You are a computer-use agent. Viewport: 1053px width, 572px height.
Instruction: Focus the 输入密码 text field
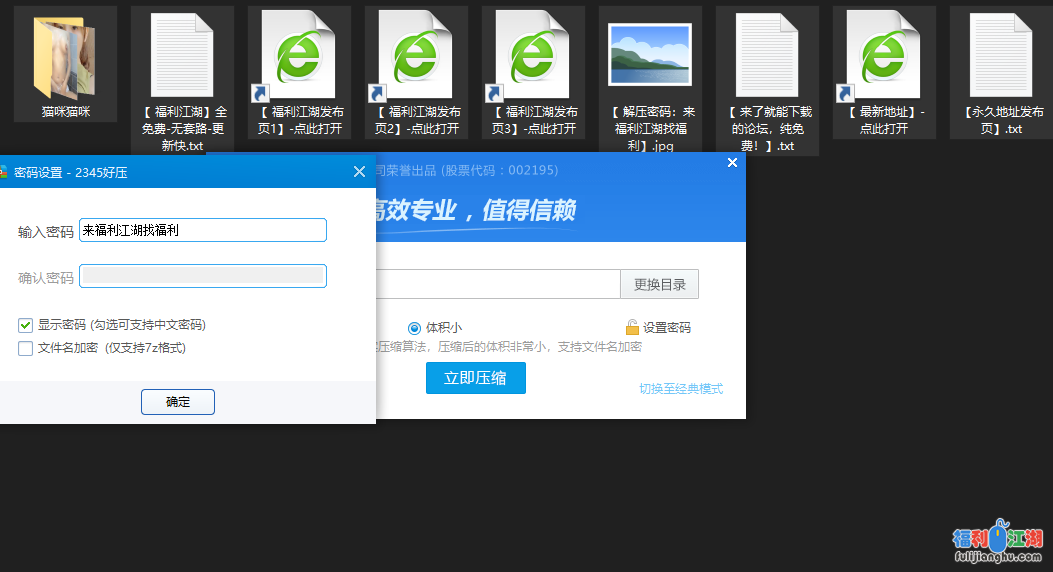click(x=203, y=230)
